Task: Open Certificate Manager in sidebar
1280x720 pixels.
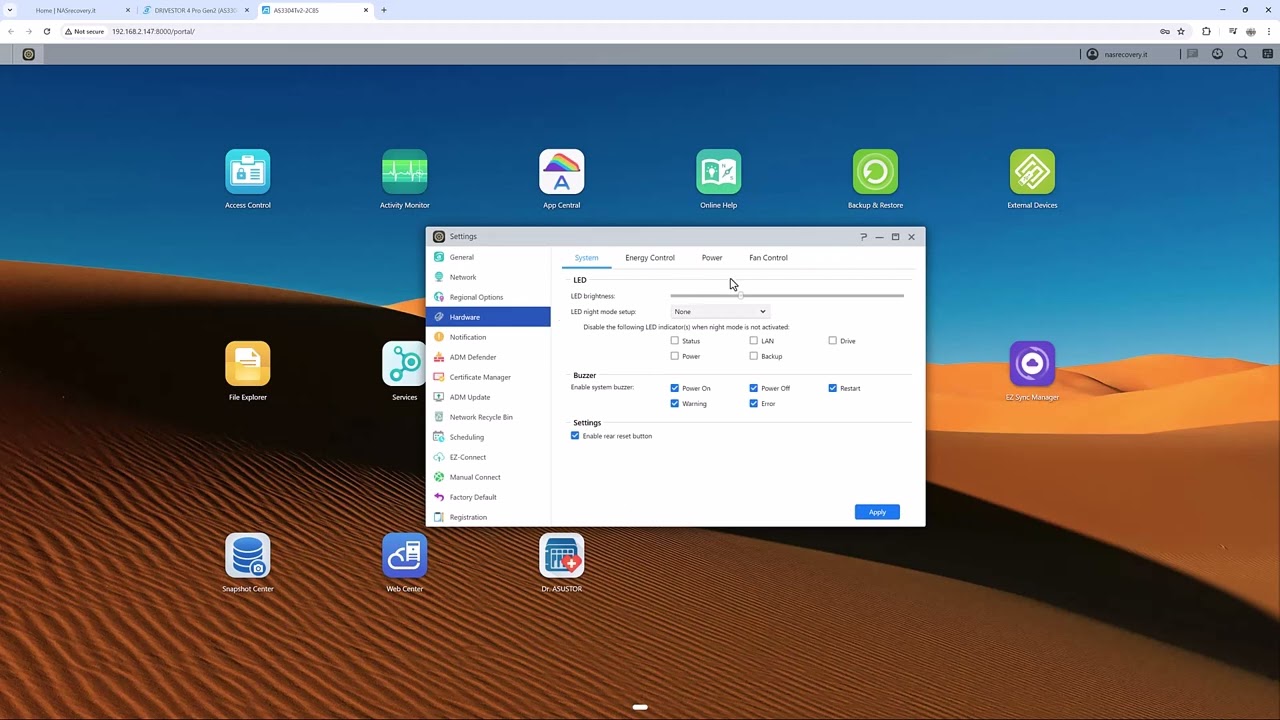Action: (x=488, y=377)
